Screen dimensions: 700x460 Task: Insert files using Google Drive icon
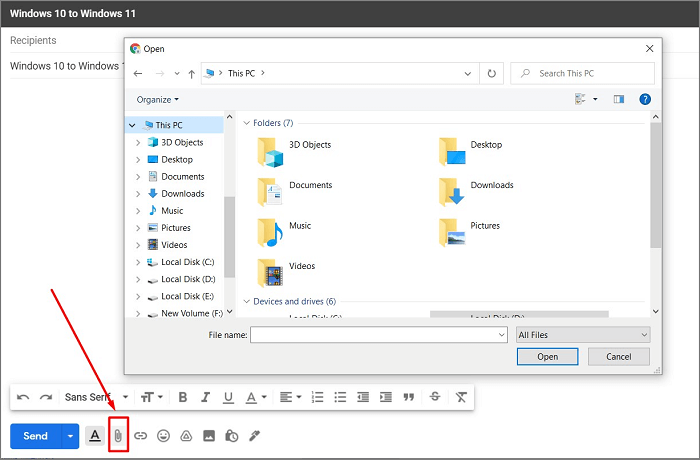pos(186,436)
